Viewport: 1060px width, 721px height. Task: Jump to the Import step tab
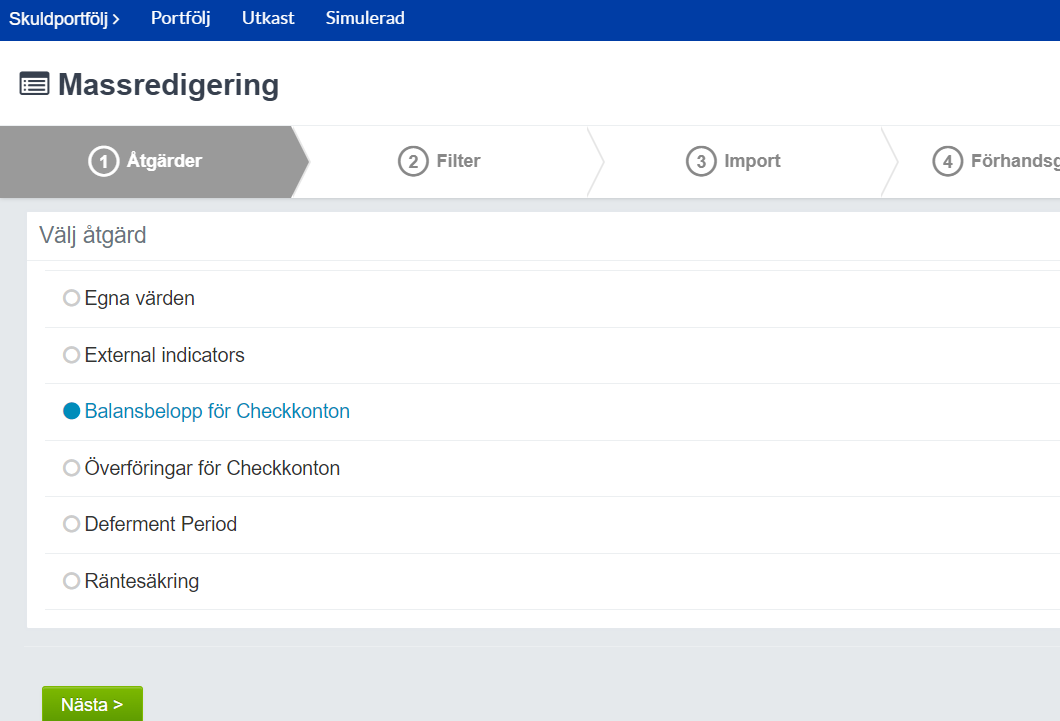(752, 161)
